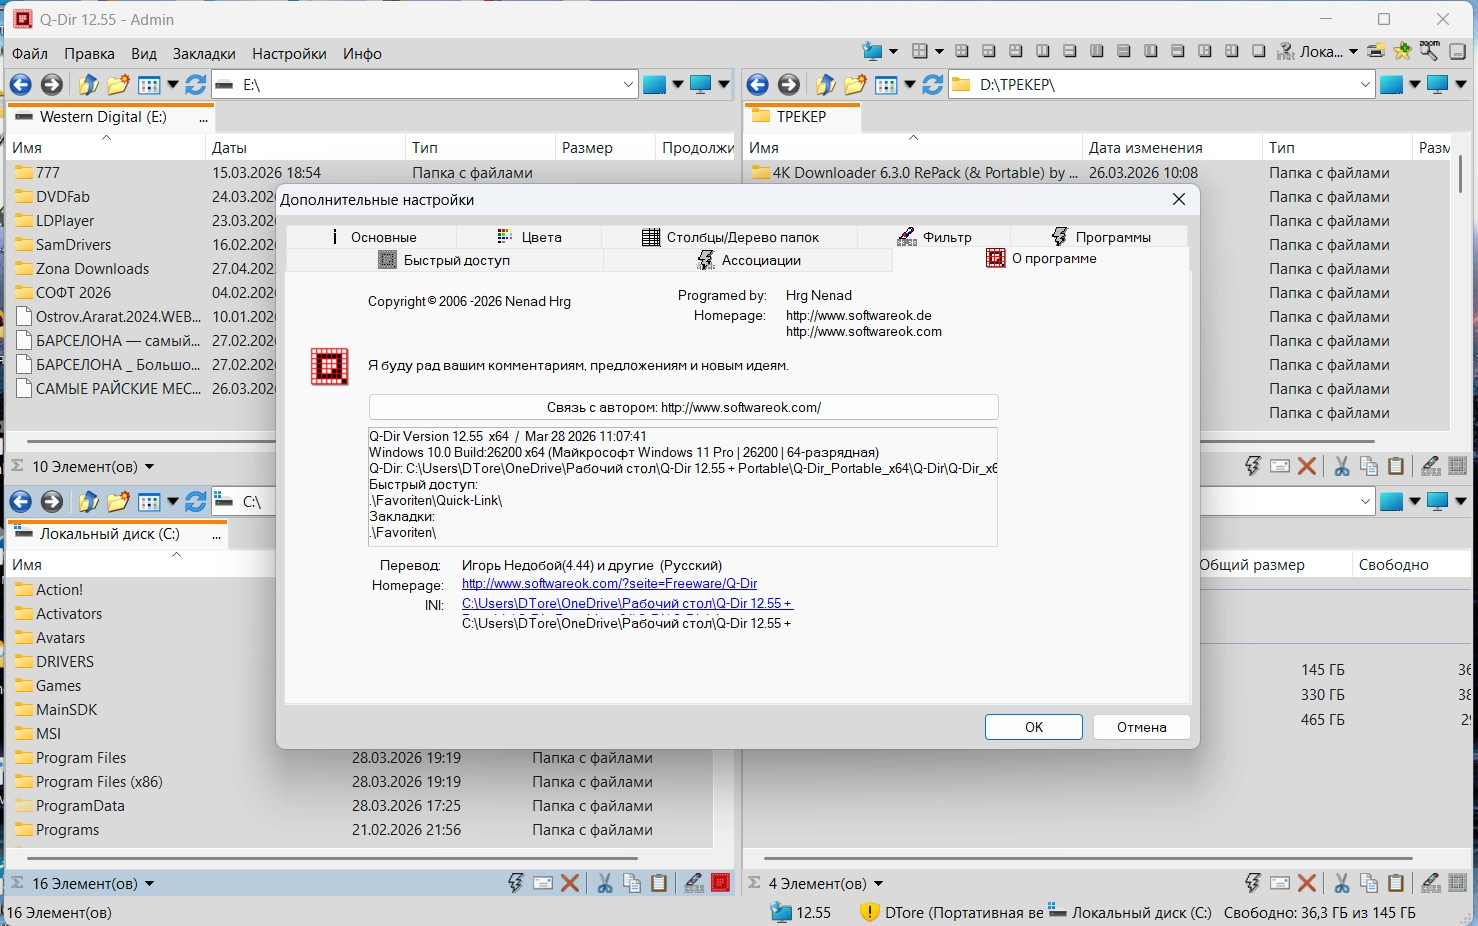This screenshot has height=926, width=1478.
Task: Open the E:\ address bar dropdown
Action: click(x=628, y=85)
